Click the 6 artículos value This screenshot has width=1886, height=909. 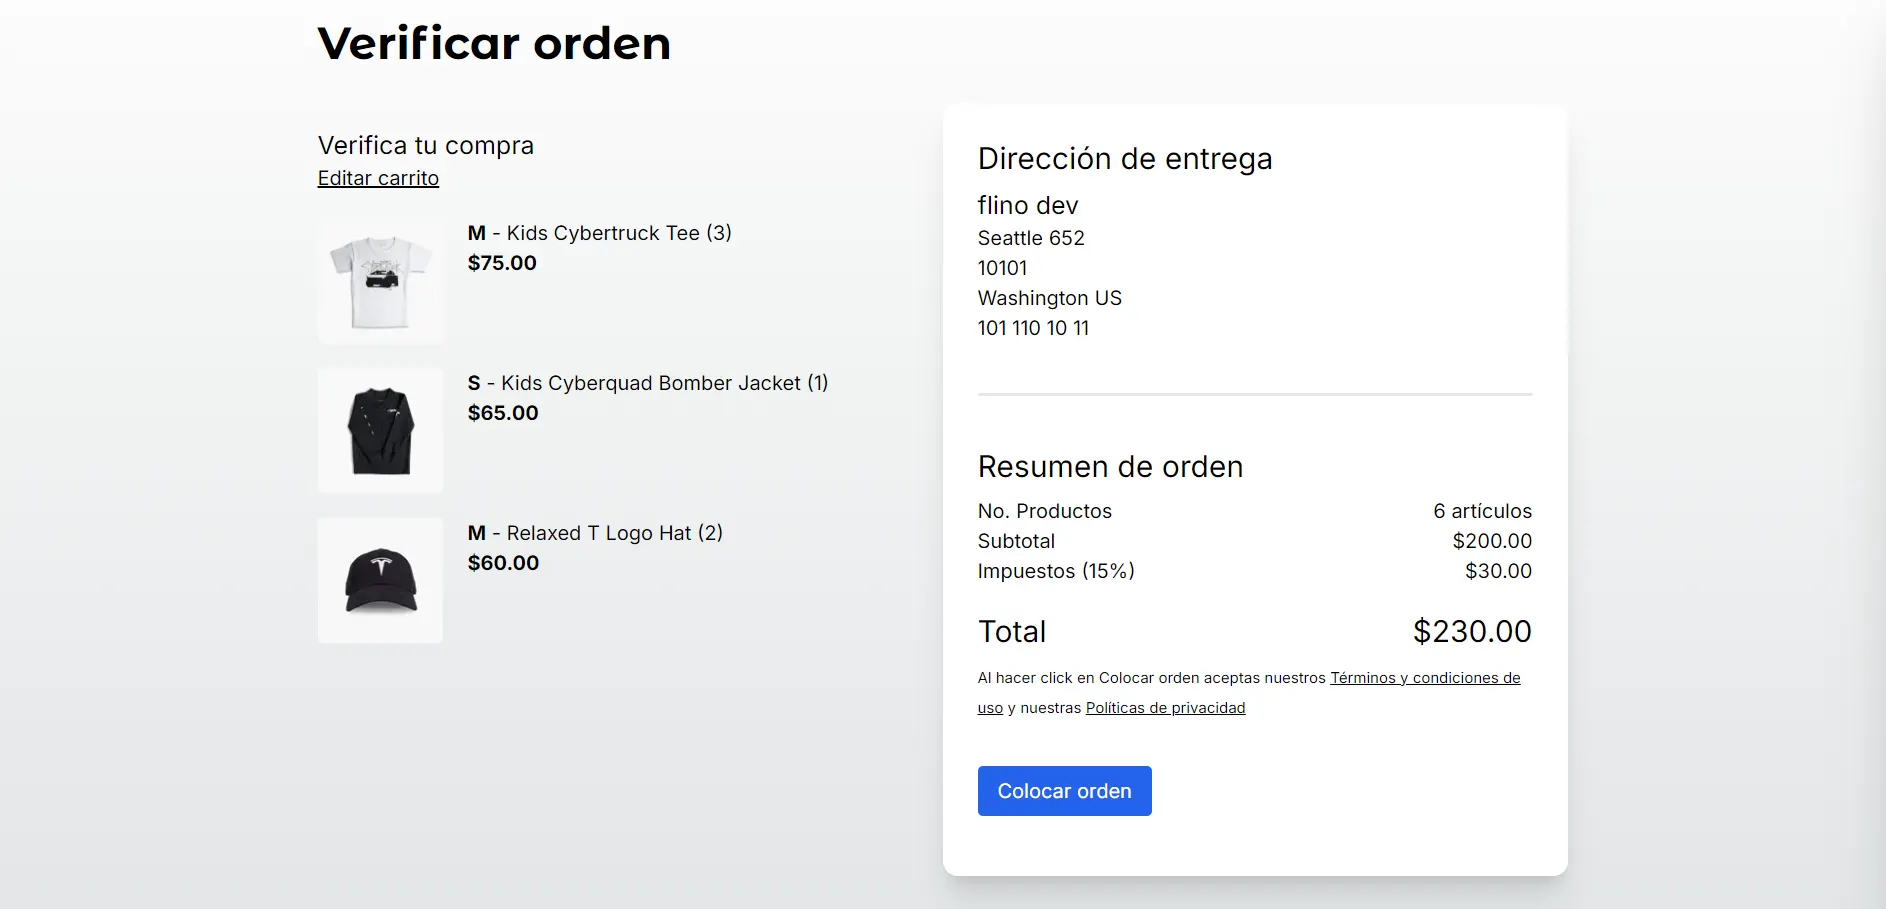tap(1482, 511)
